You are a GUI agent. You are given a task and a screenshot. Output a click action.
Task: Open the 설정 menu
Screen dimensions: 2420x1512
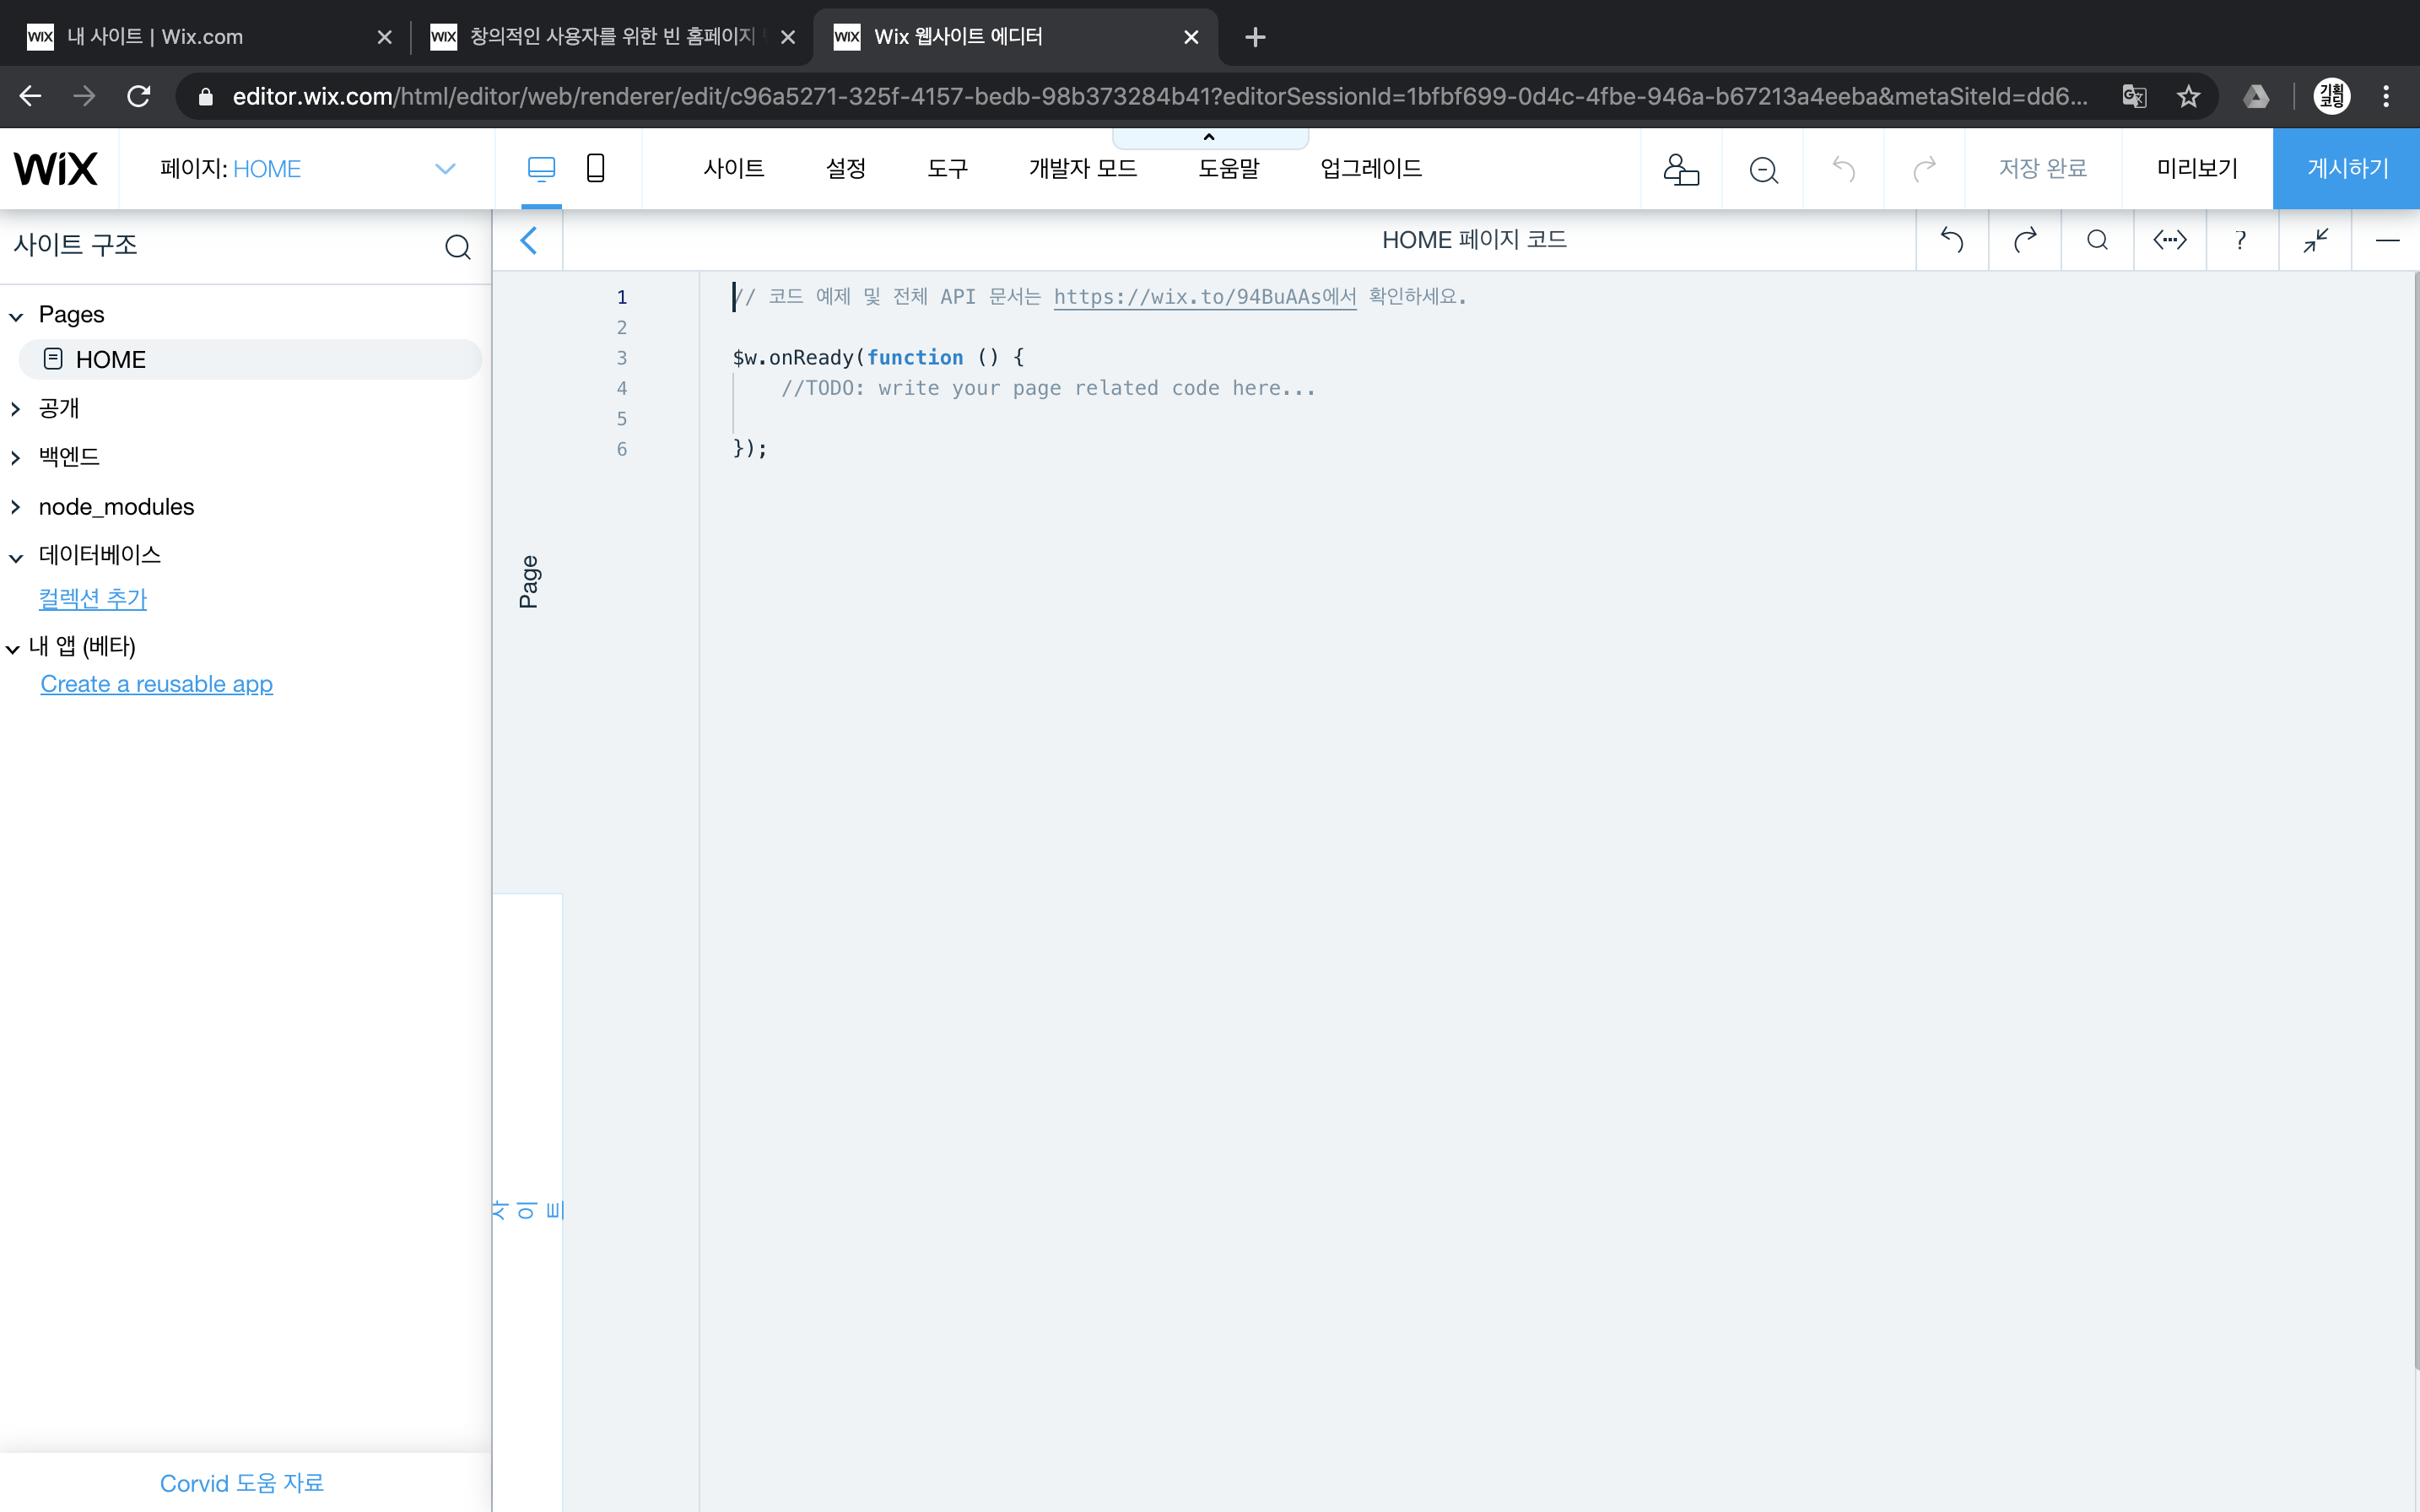pyautogui.click(x=845, y=168)
